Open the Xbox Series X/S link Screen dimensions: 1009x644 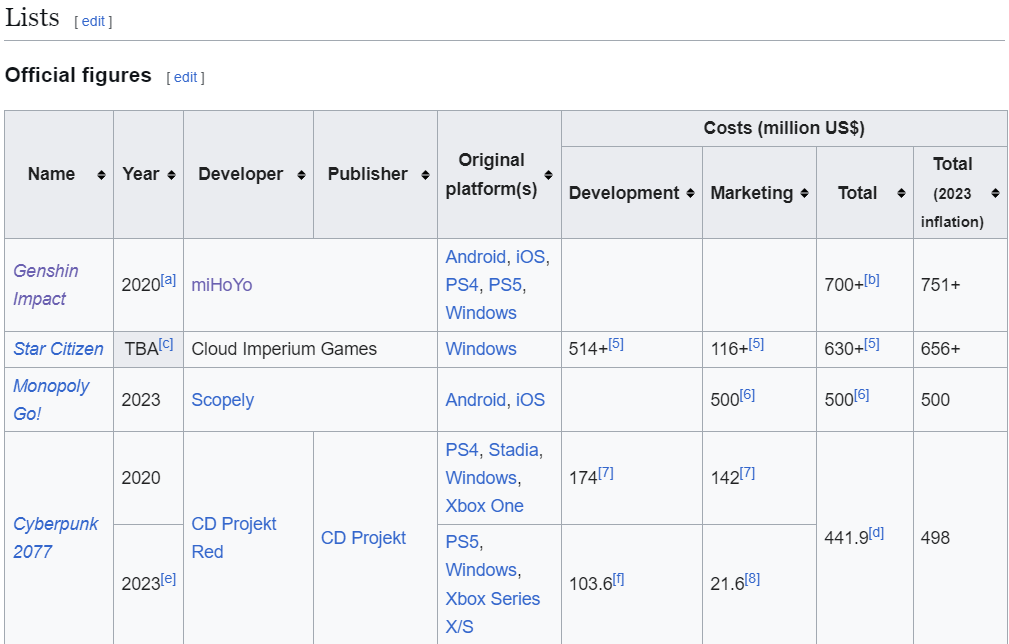[x=492, y=612]
